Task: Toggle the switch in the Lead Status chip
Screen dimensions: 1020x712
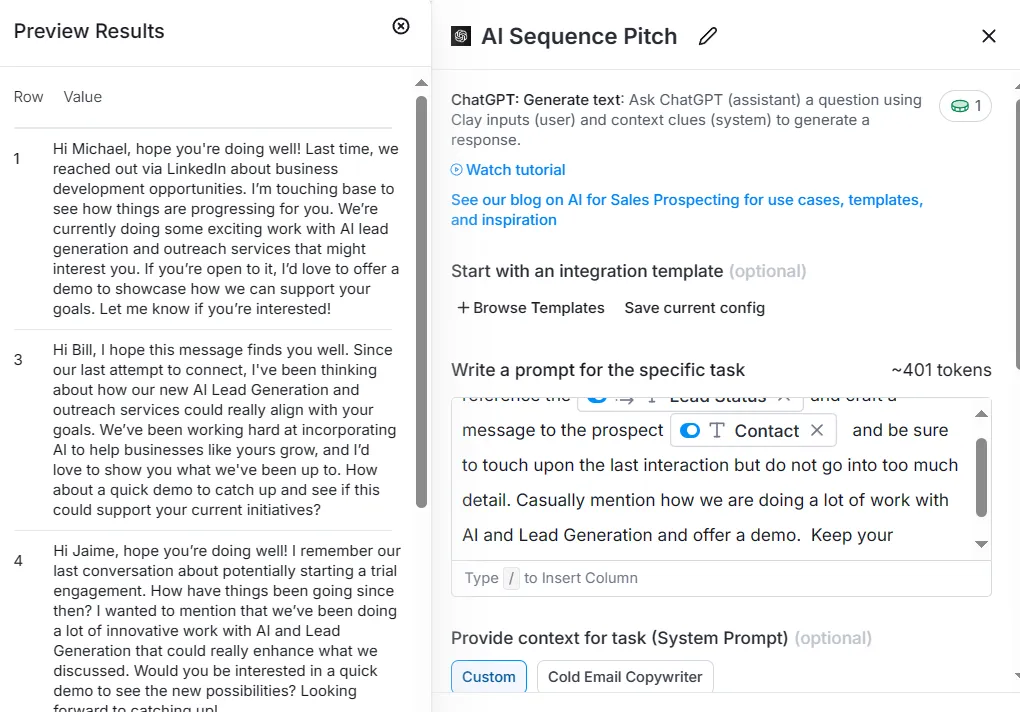Action: 597,398
